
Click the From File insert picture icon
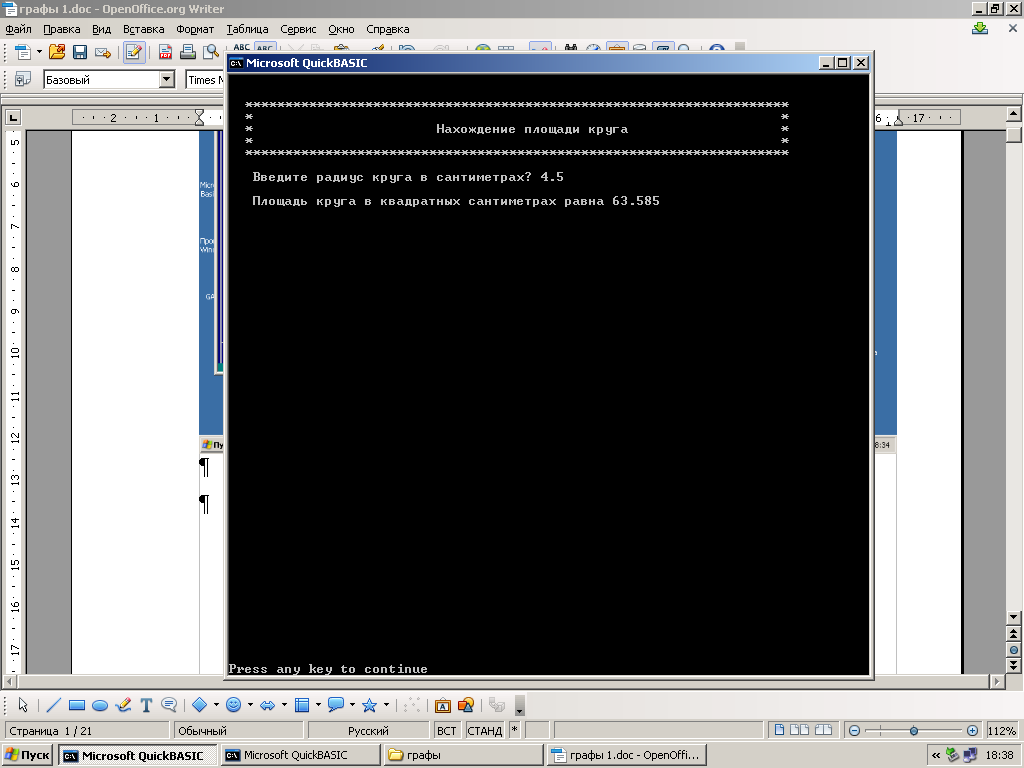click(466, 705)
